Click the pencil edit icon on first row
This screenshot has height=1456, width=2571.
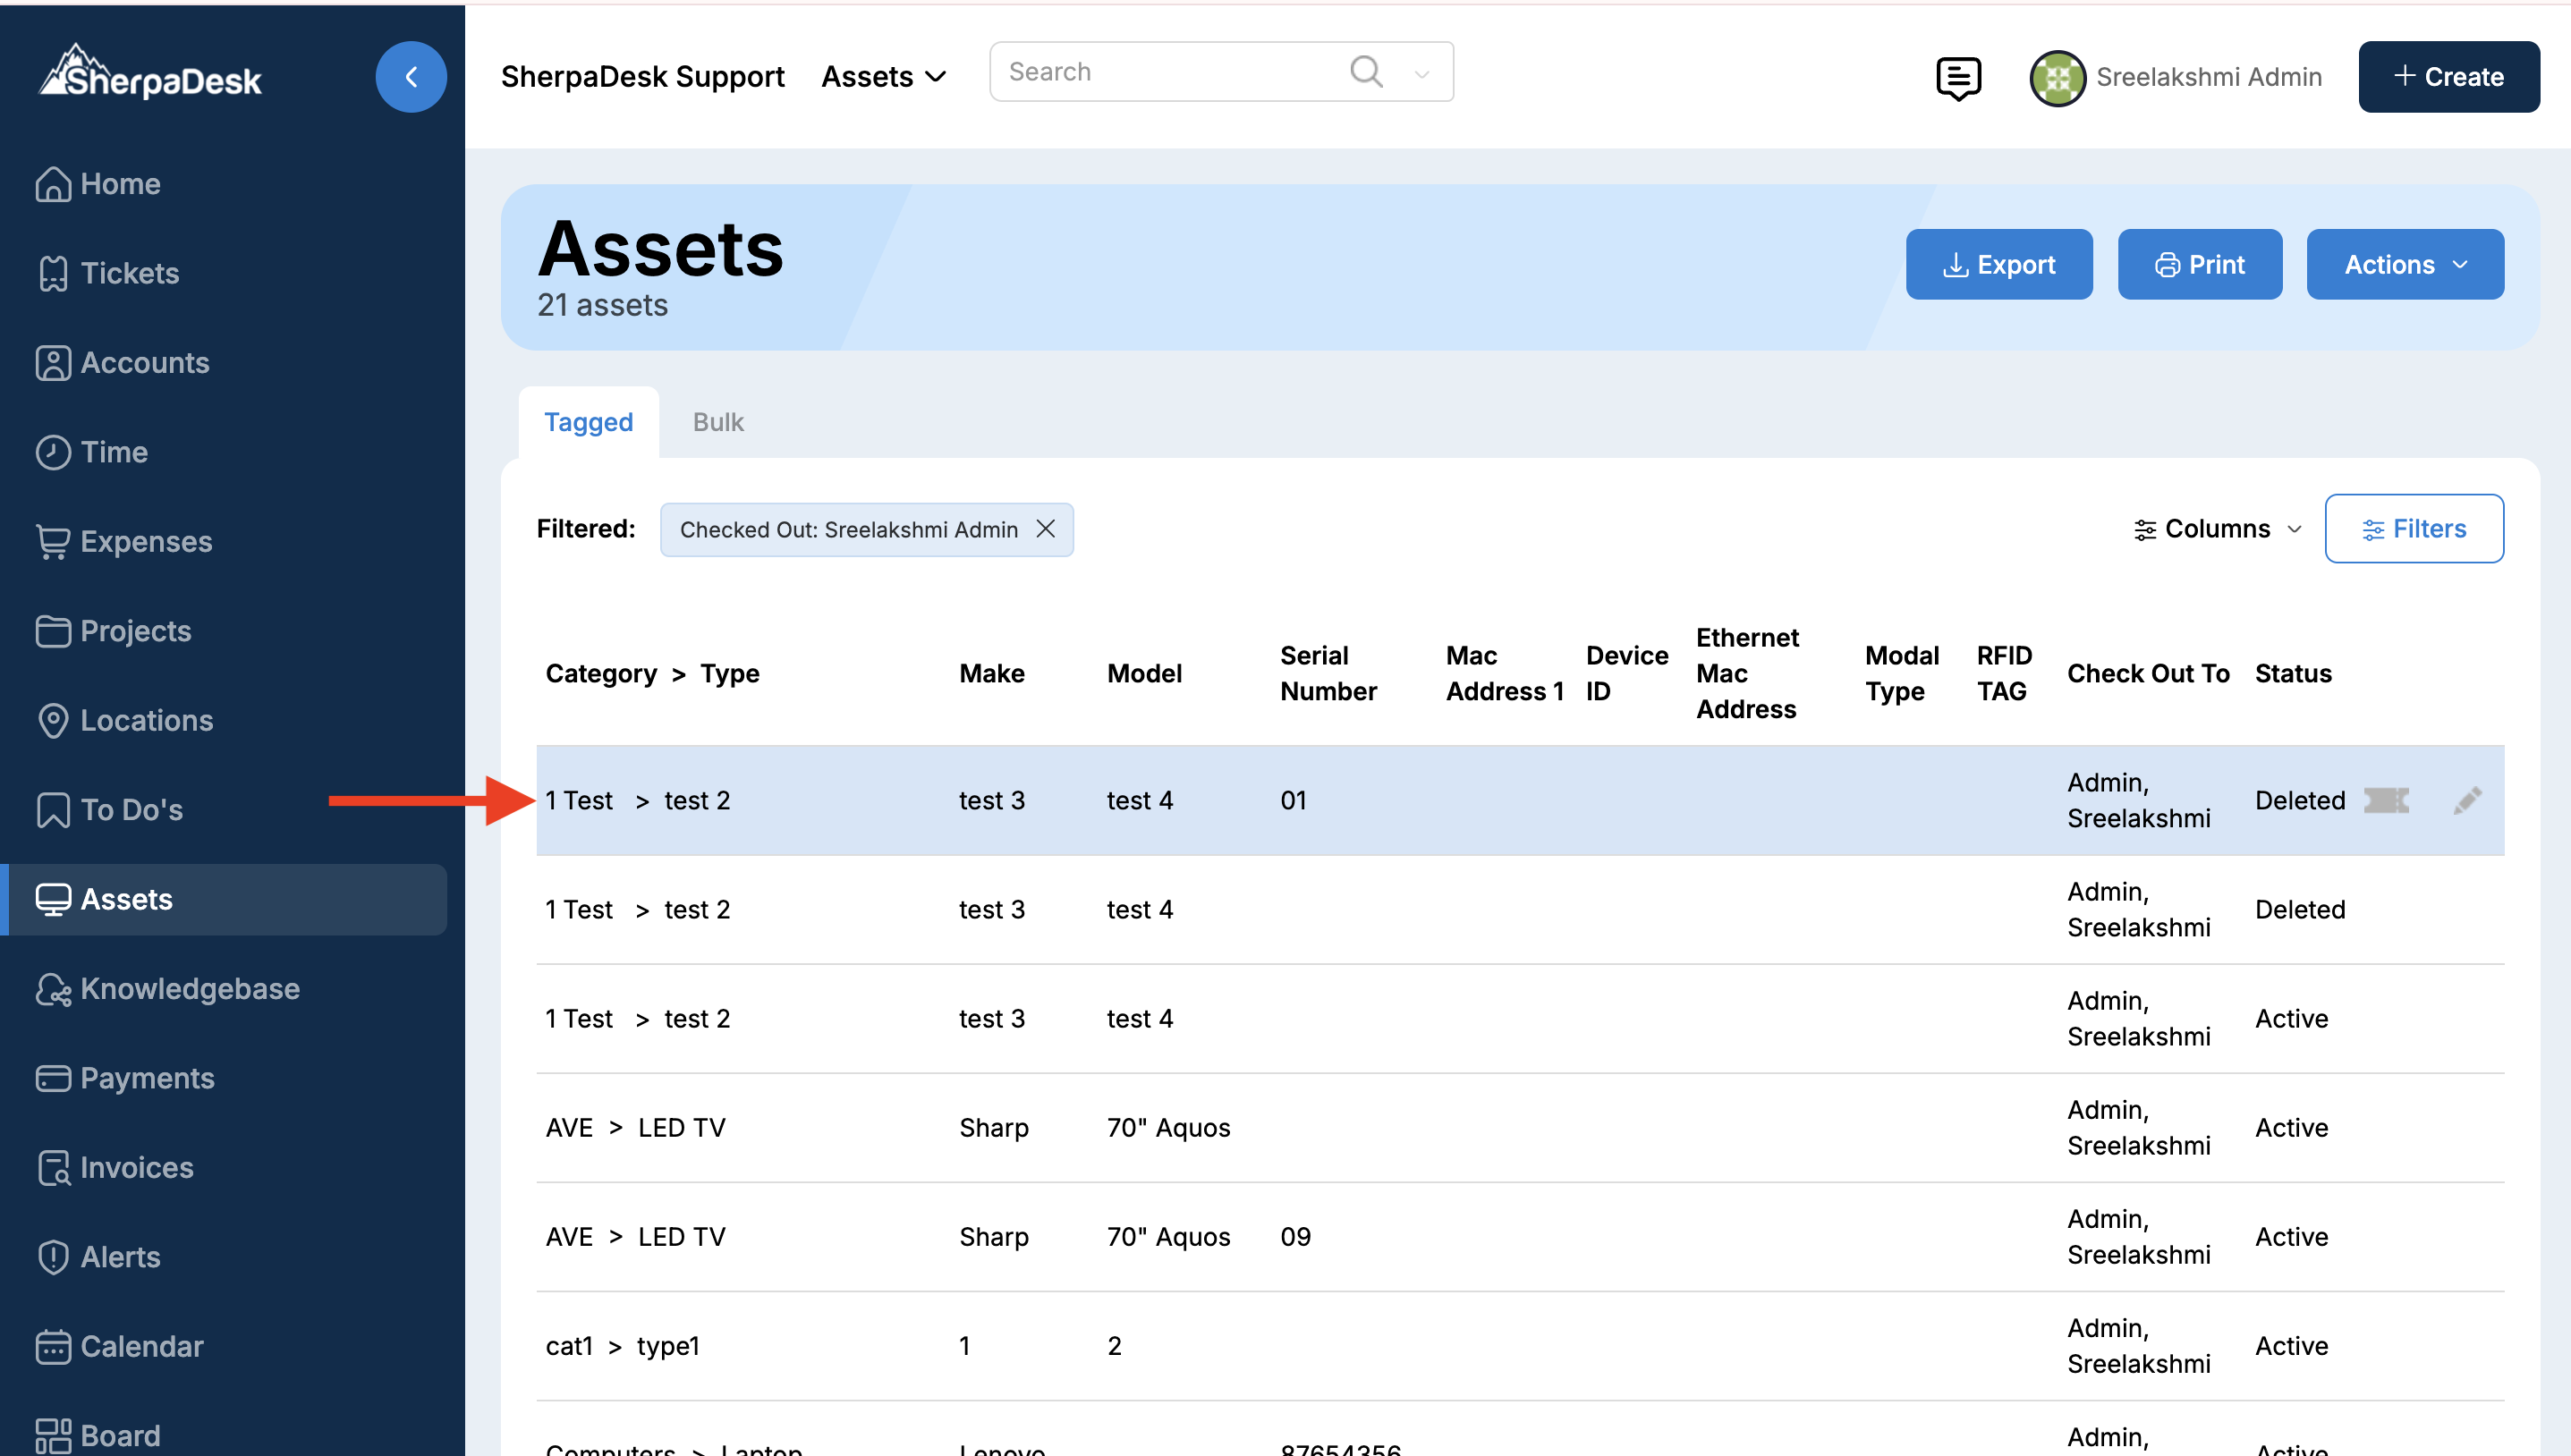point(2466,800)
